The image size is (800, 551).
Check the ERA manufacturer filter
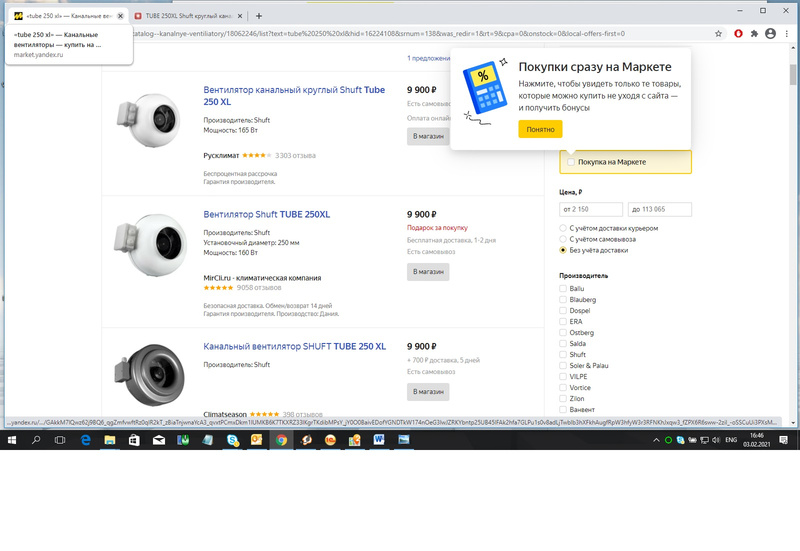(563, 321)
